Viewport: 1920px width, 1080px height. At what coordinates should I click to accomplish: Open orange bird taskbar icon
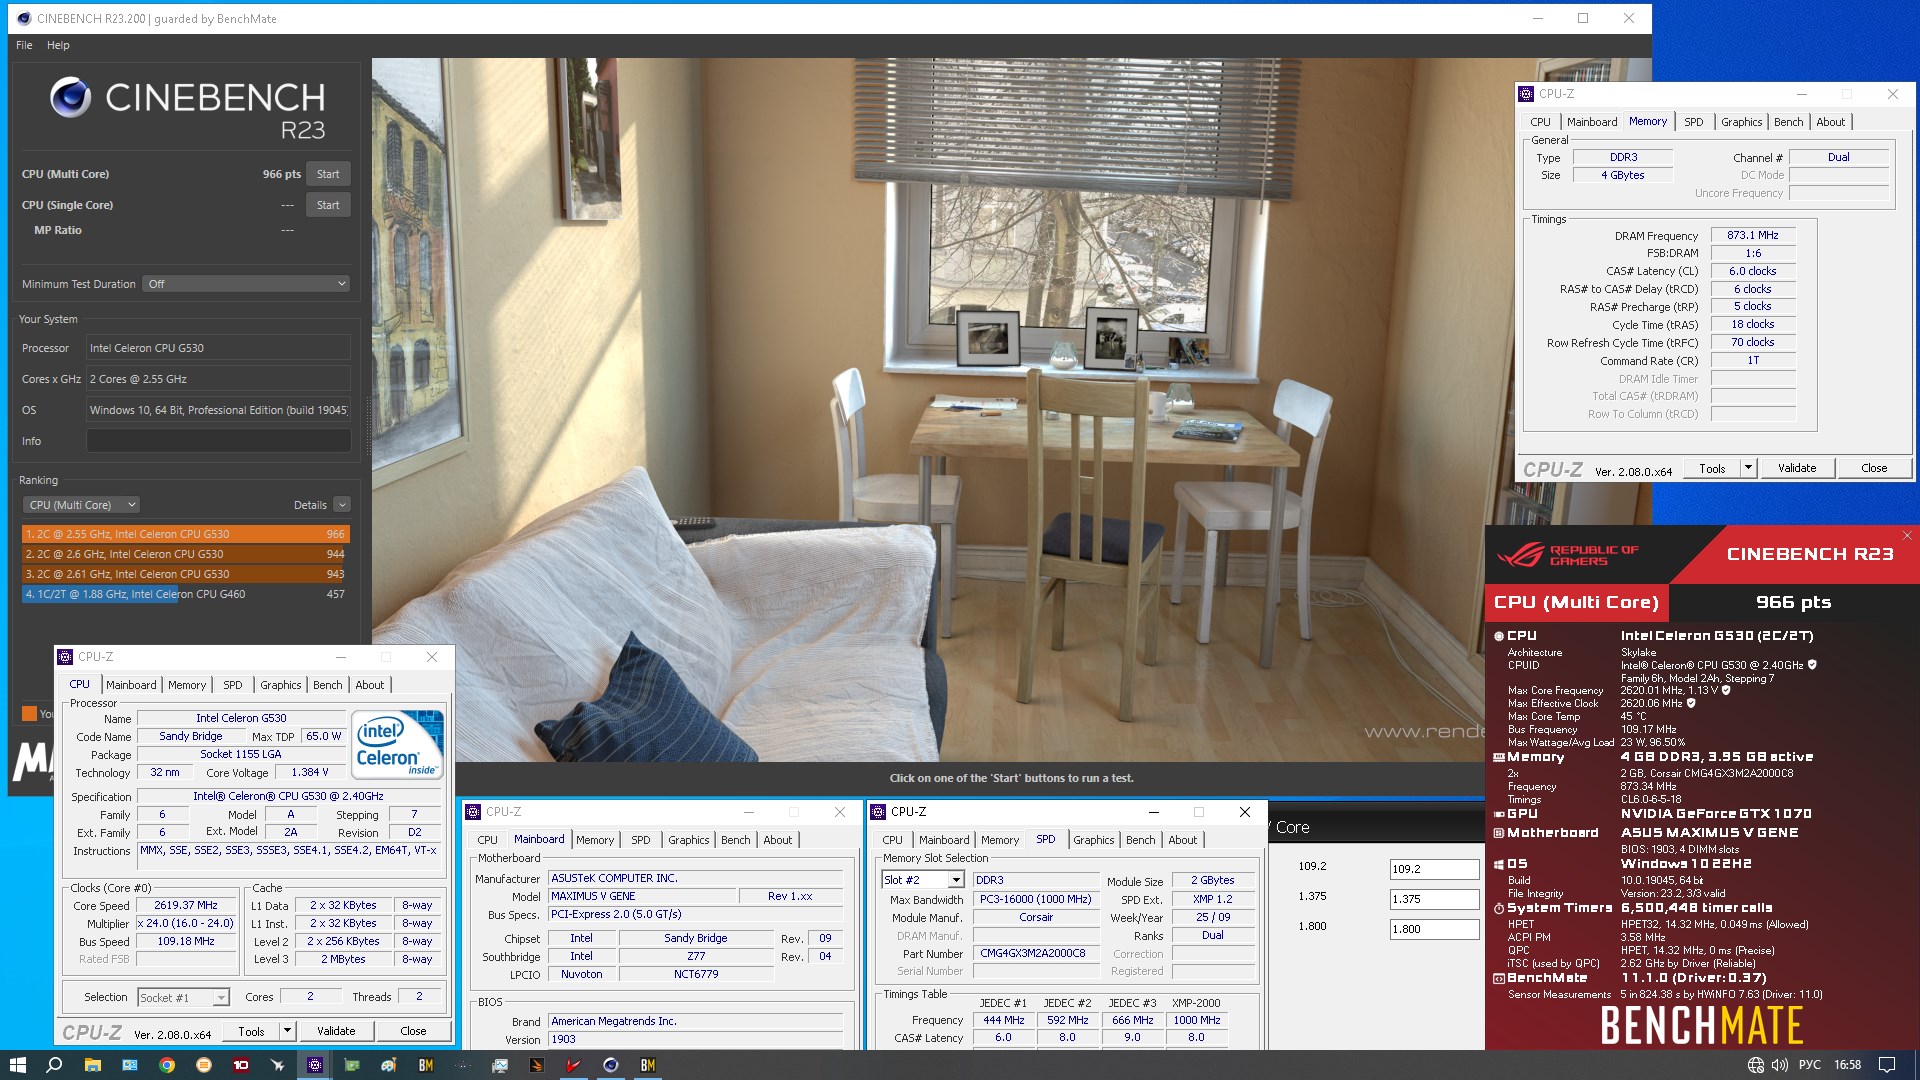pos(537,1065)
